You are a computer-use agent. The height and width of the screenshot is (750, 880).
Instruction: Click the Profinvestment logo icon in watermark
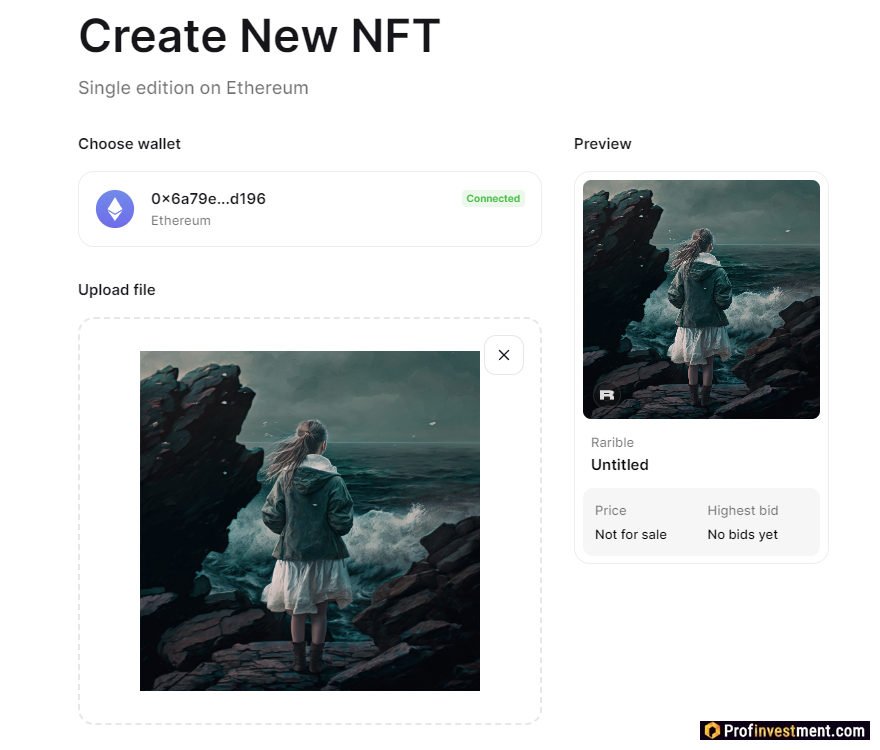[x=712, y=731]
